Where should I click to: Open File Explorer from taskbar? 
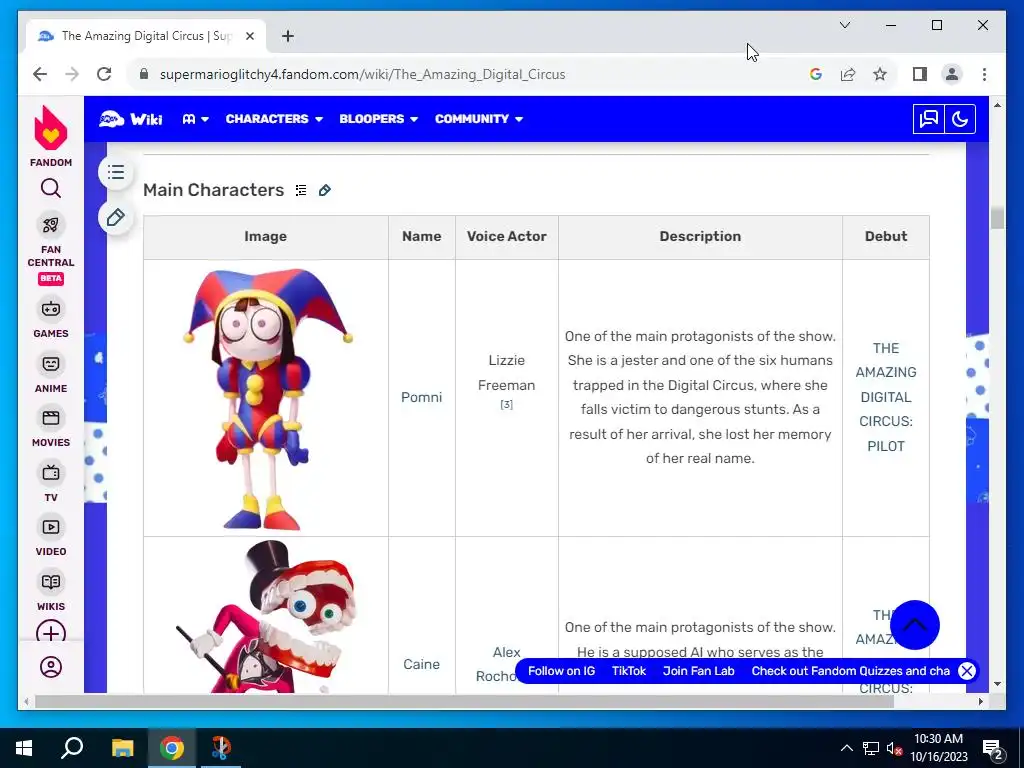click(122, 748)
